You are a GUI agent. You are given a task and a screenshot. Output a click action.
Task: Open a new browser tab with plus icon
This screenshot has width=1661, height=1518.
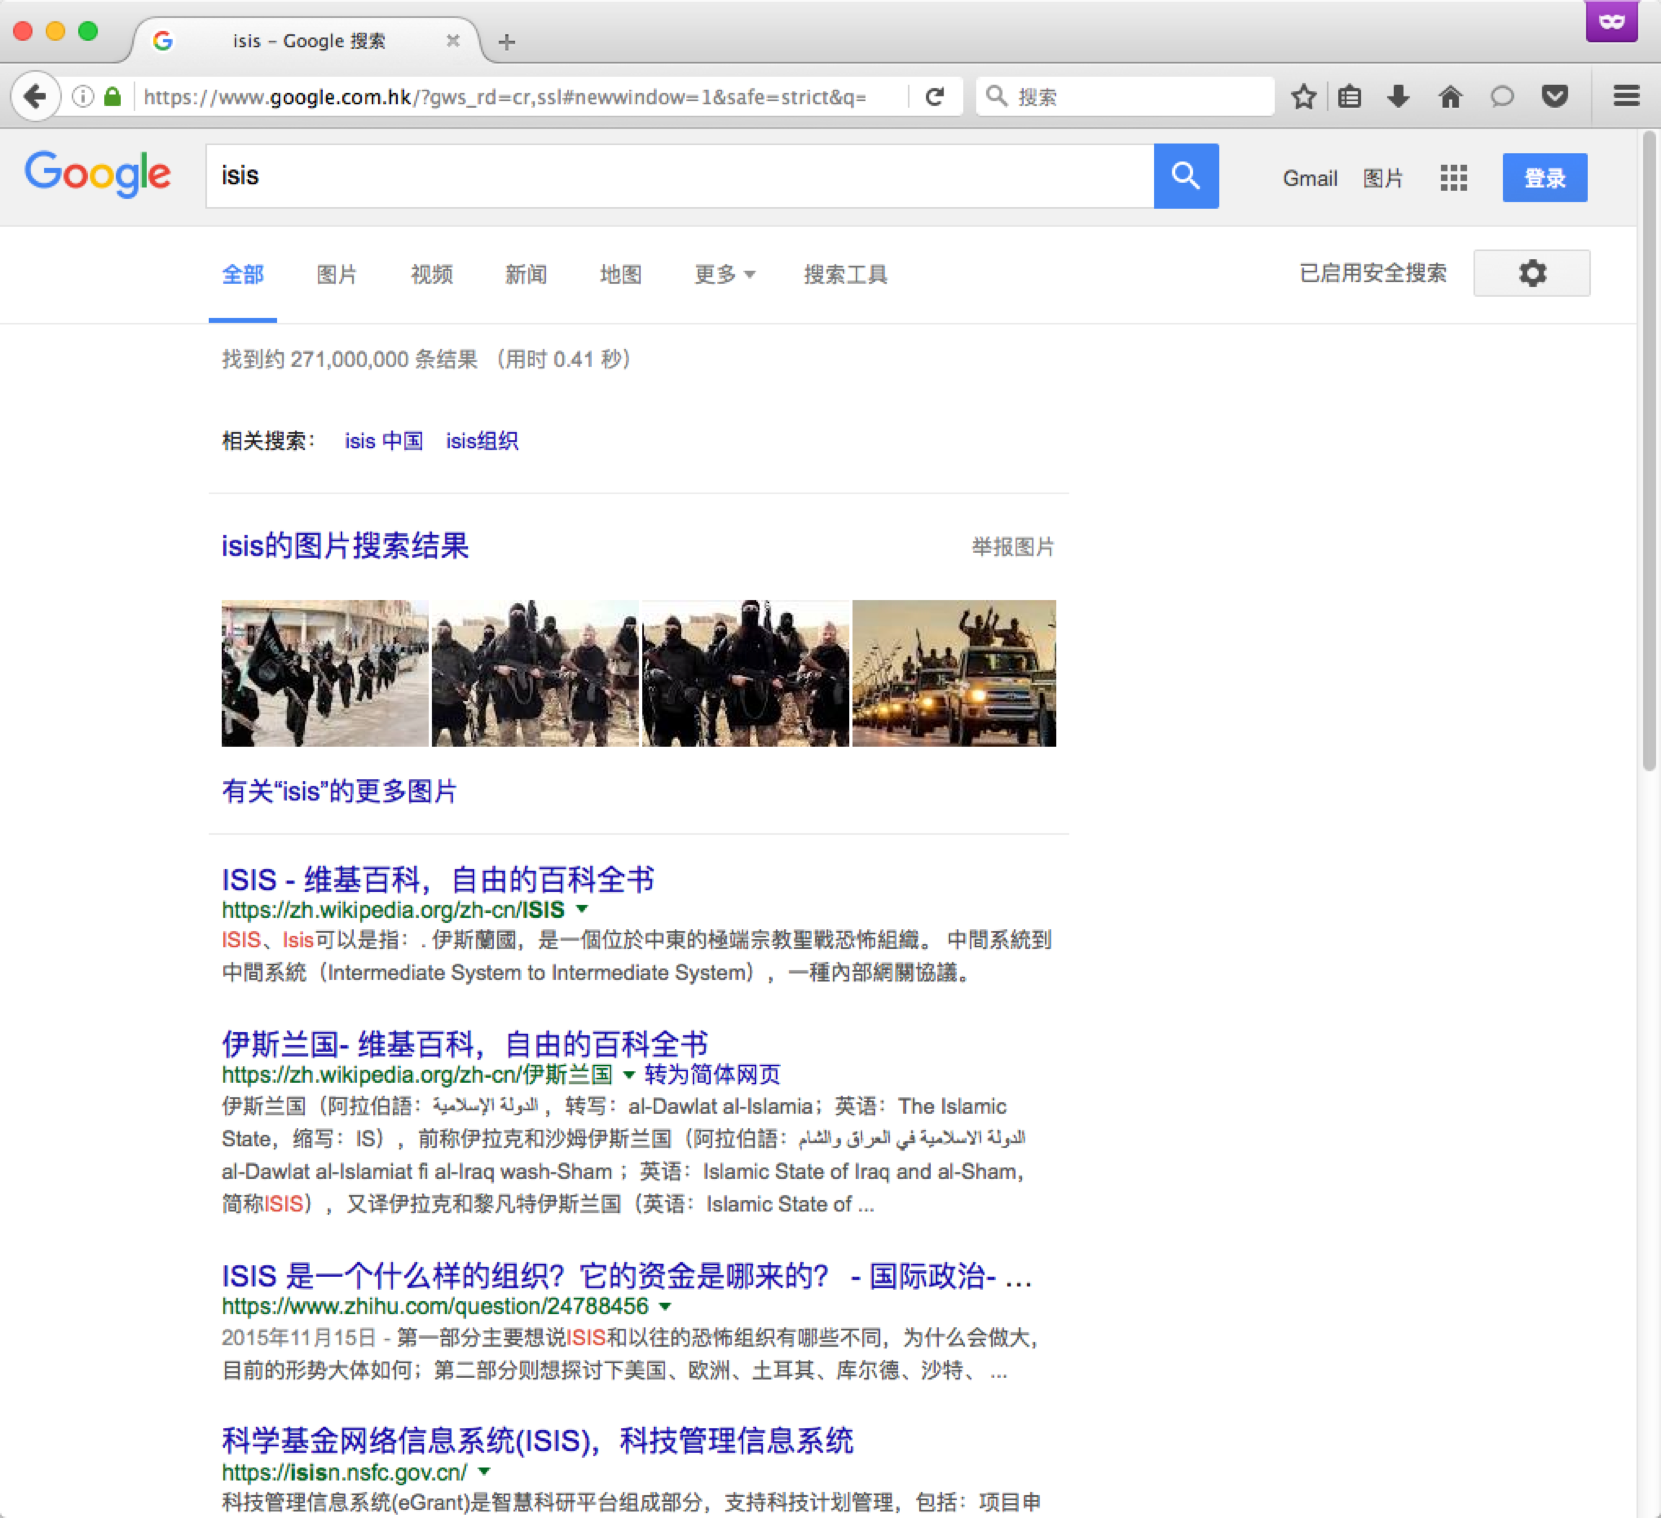507,42
